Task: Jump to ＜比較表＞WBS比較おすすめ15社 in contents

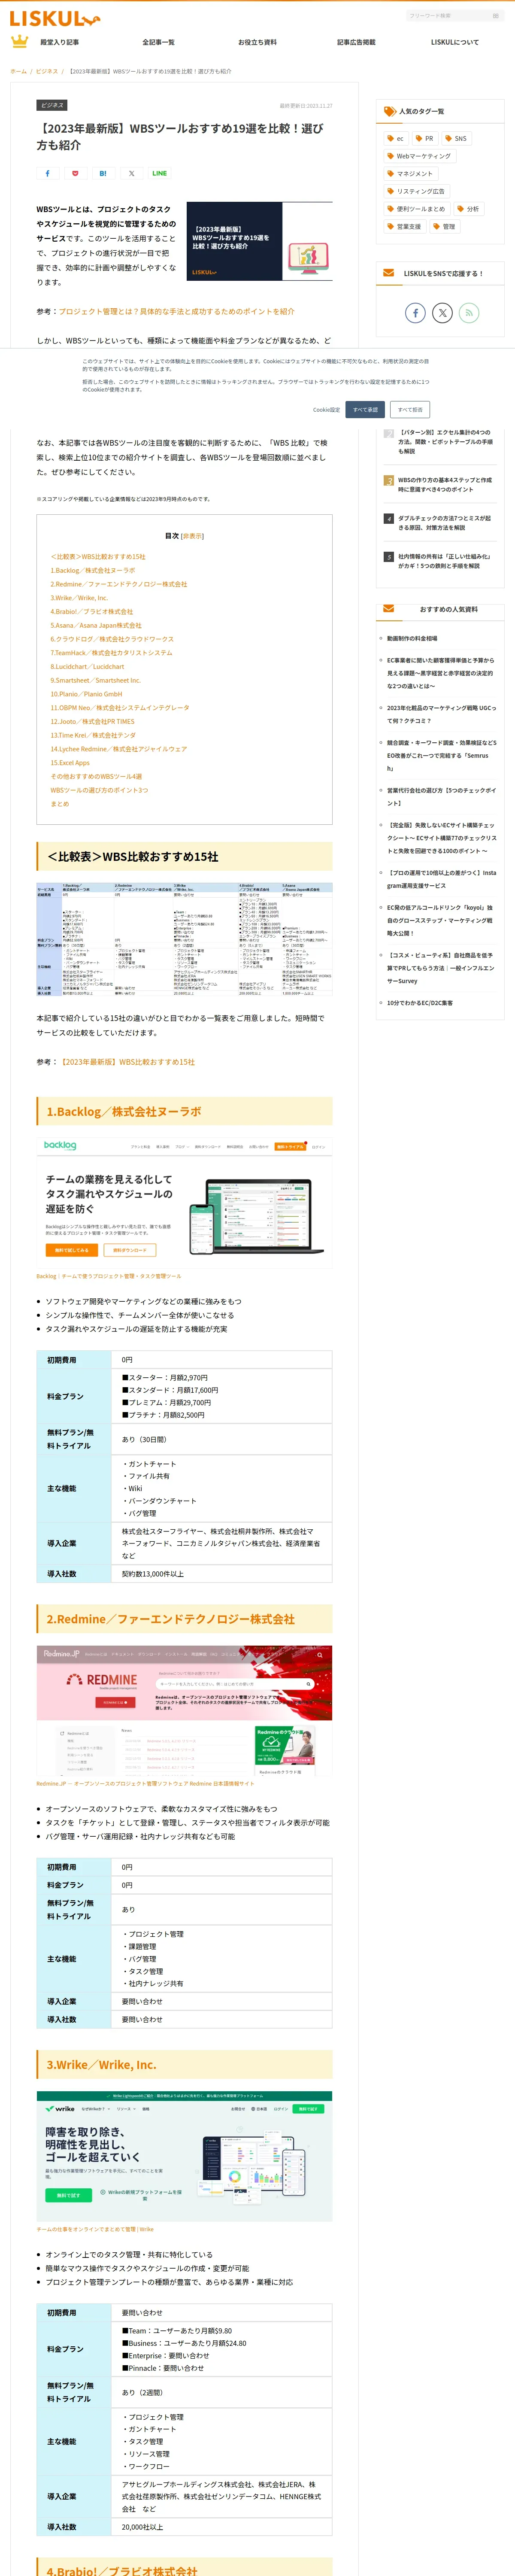Action: click(x=98, y=557)
